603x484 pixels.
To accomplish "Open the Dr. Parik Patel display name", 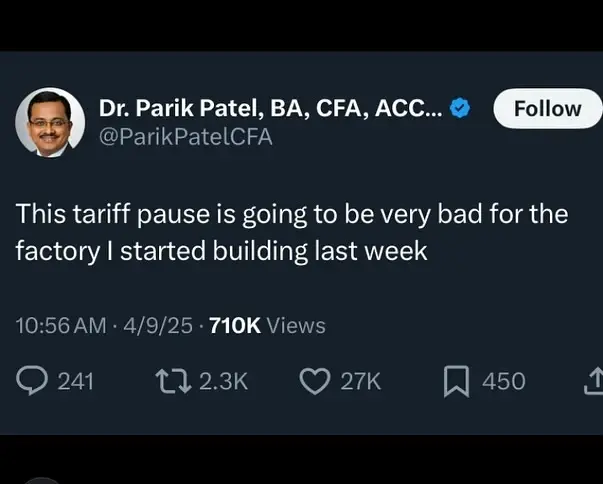I will click(x=271, y=108).
